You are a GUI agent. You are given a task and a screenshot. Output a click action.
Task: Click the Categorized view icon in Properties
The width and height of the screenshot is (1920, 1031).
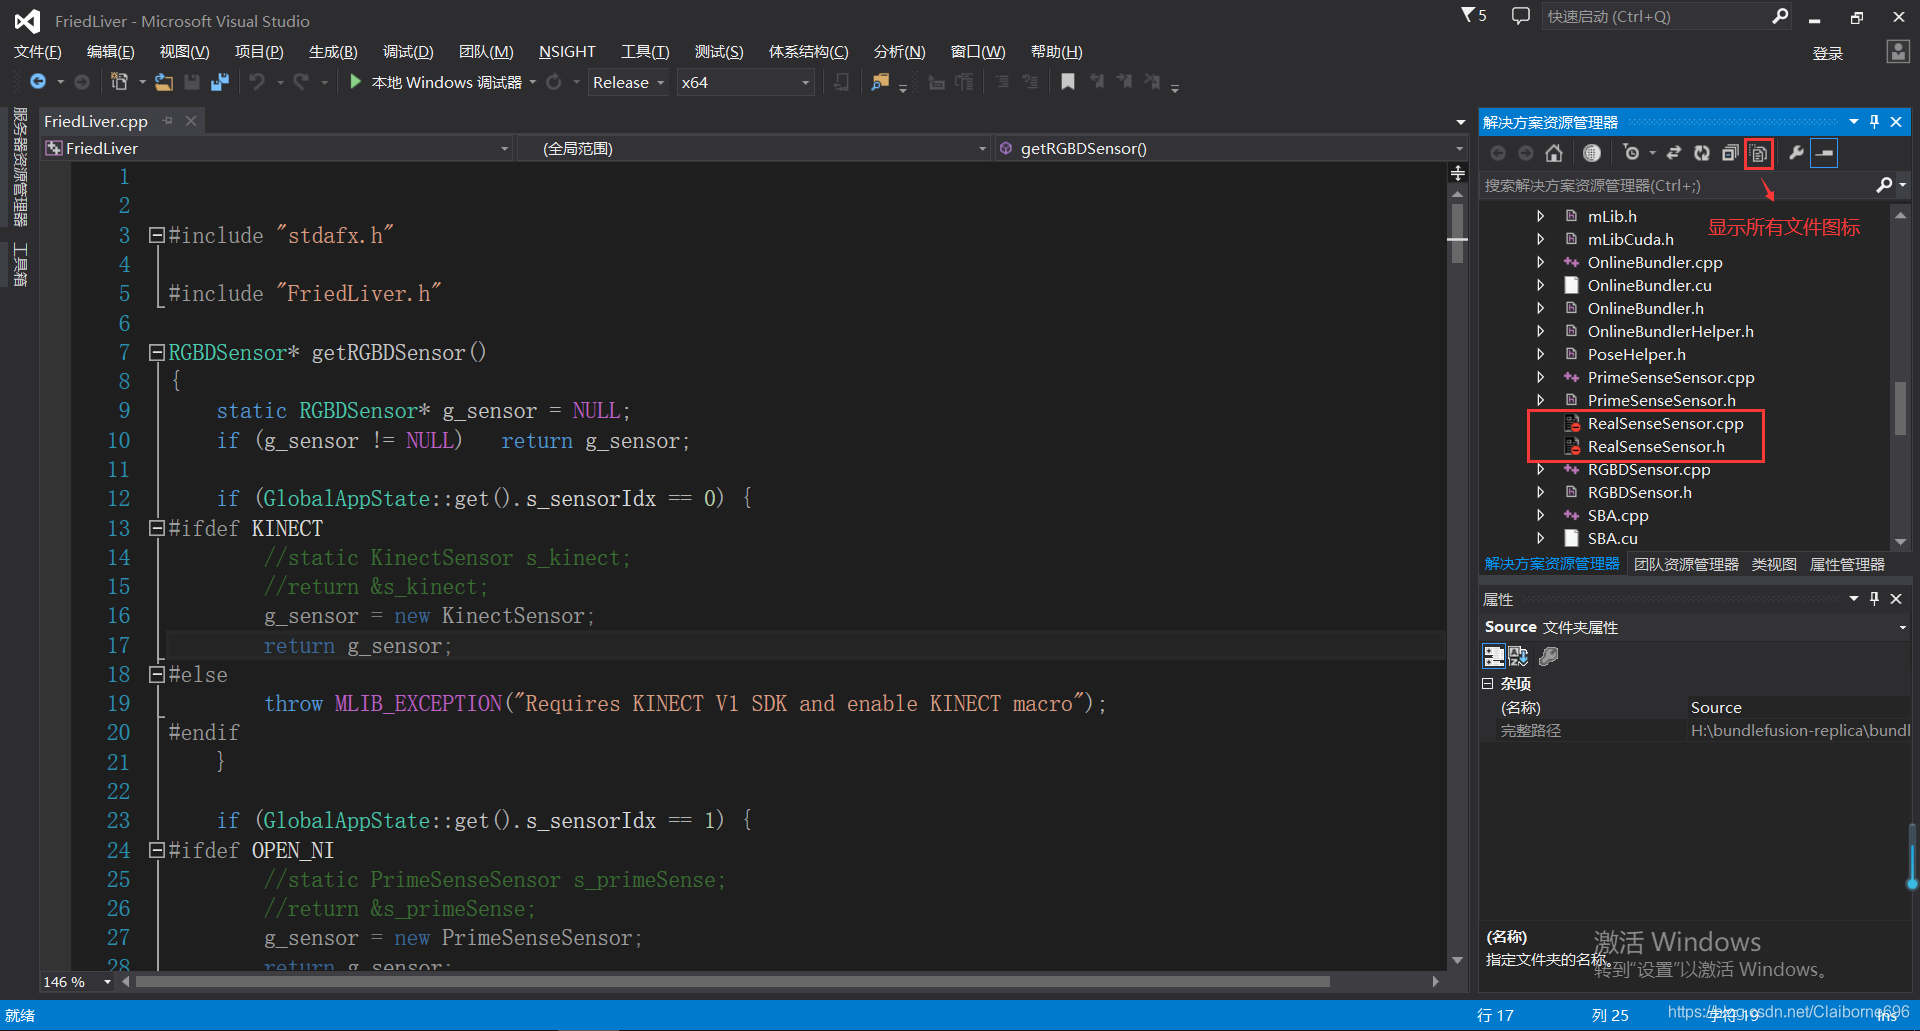1494,656
